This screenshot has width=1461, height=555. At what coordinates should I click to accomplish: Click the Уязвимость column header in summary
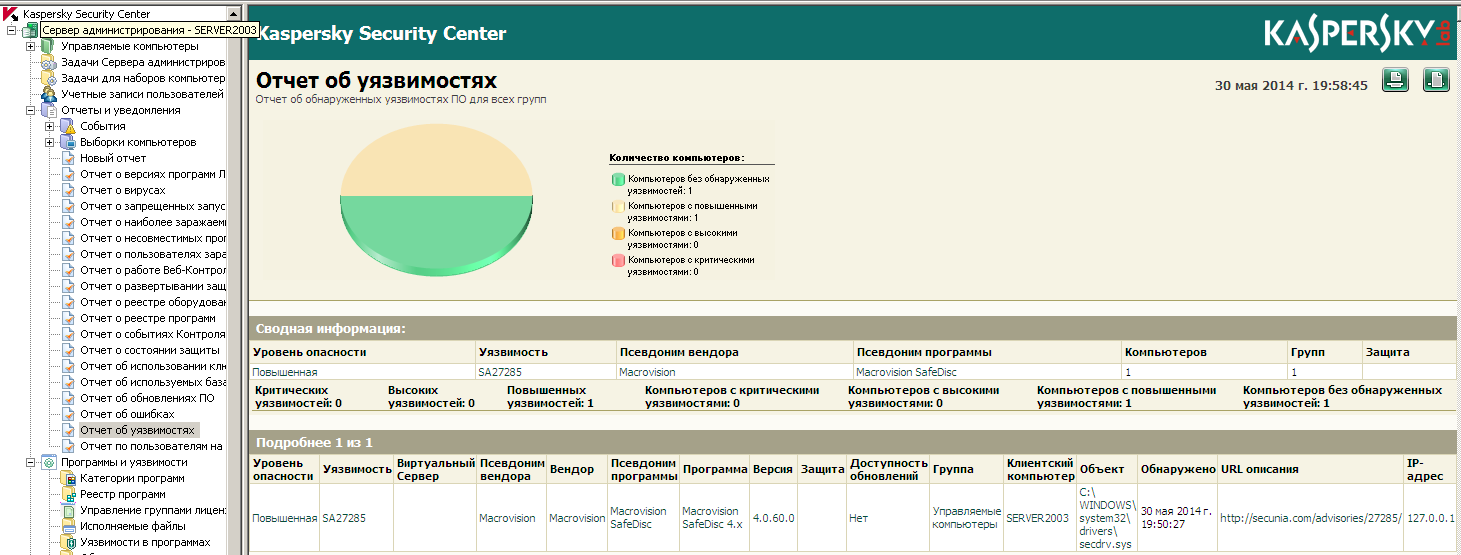(513, 352)
